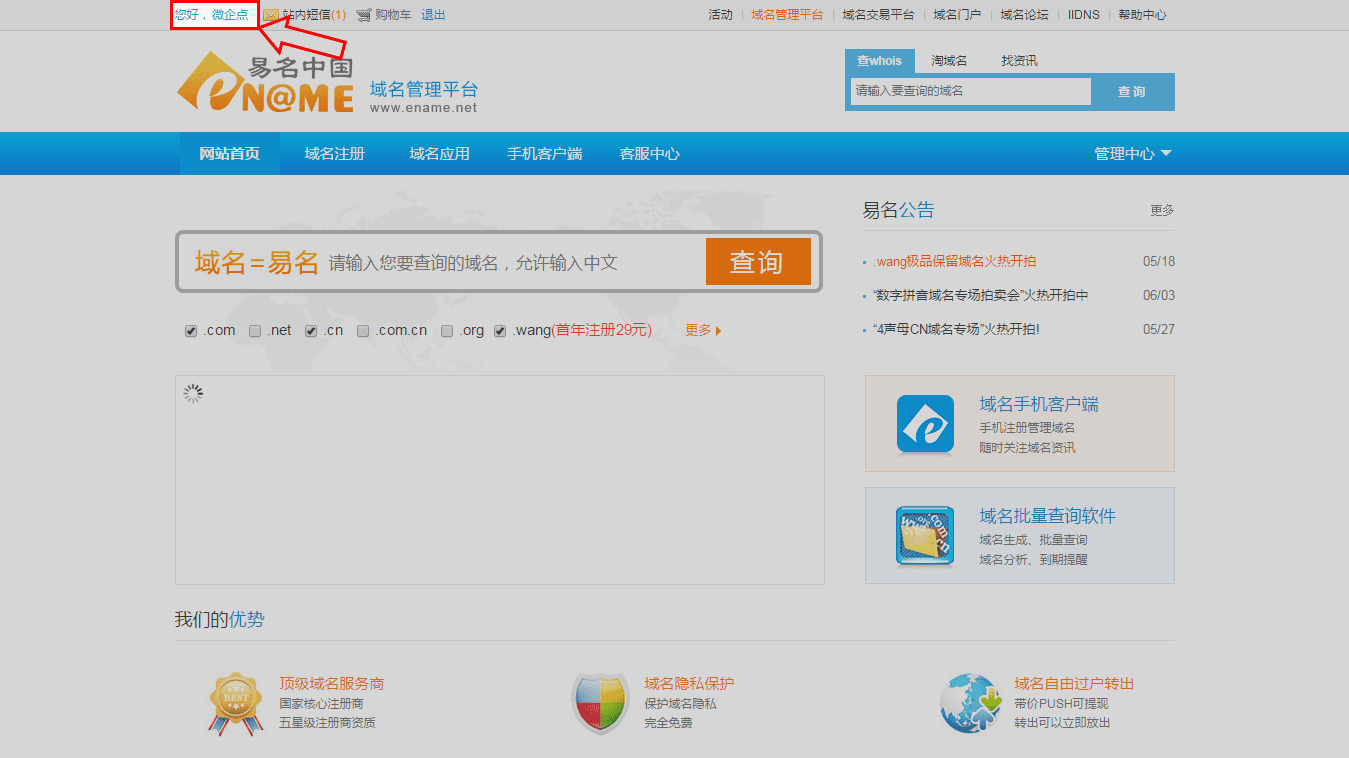1349x758 pixels.
Task: Uncheck the .cn checkbox
Action: click(x=311, y=331)
